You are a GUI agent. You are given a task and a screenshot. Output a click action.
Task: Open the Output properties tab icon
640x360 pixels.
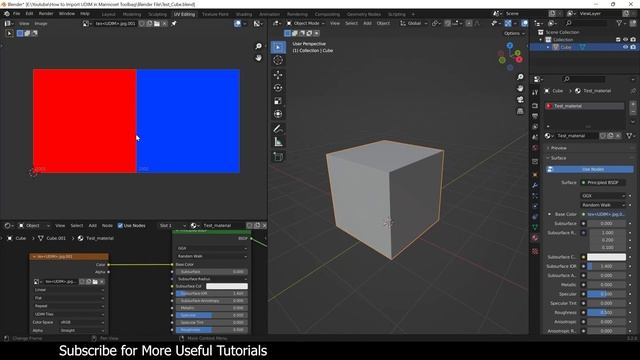coord(535,116)
